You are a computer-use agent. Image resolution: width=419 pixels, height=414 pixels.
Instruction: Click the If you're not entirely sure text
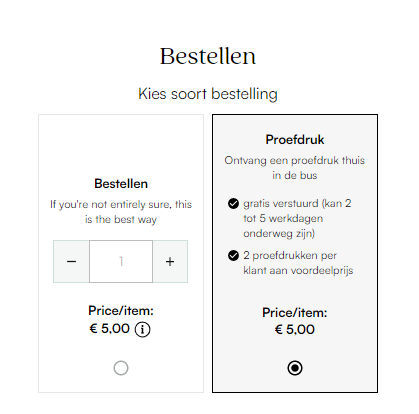click(x=121, y=212)
